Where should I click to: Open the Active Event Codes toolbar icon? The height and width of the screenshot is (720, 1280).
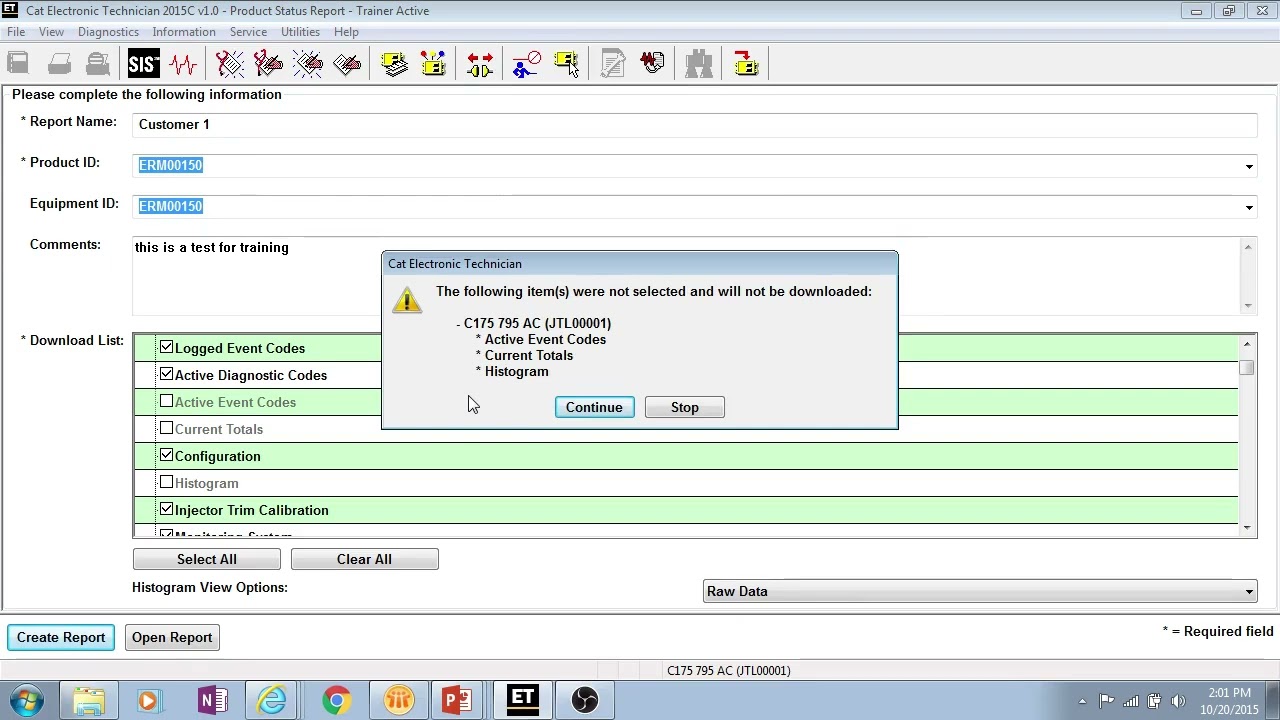308,65
